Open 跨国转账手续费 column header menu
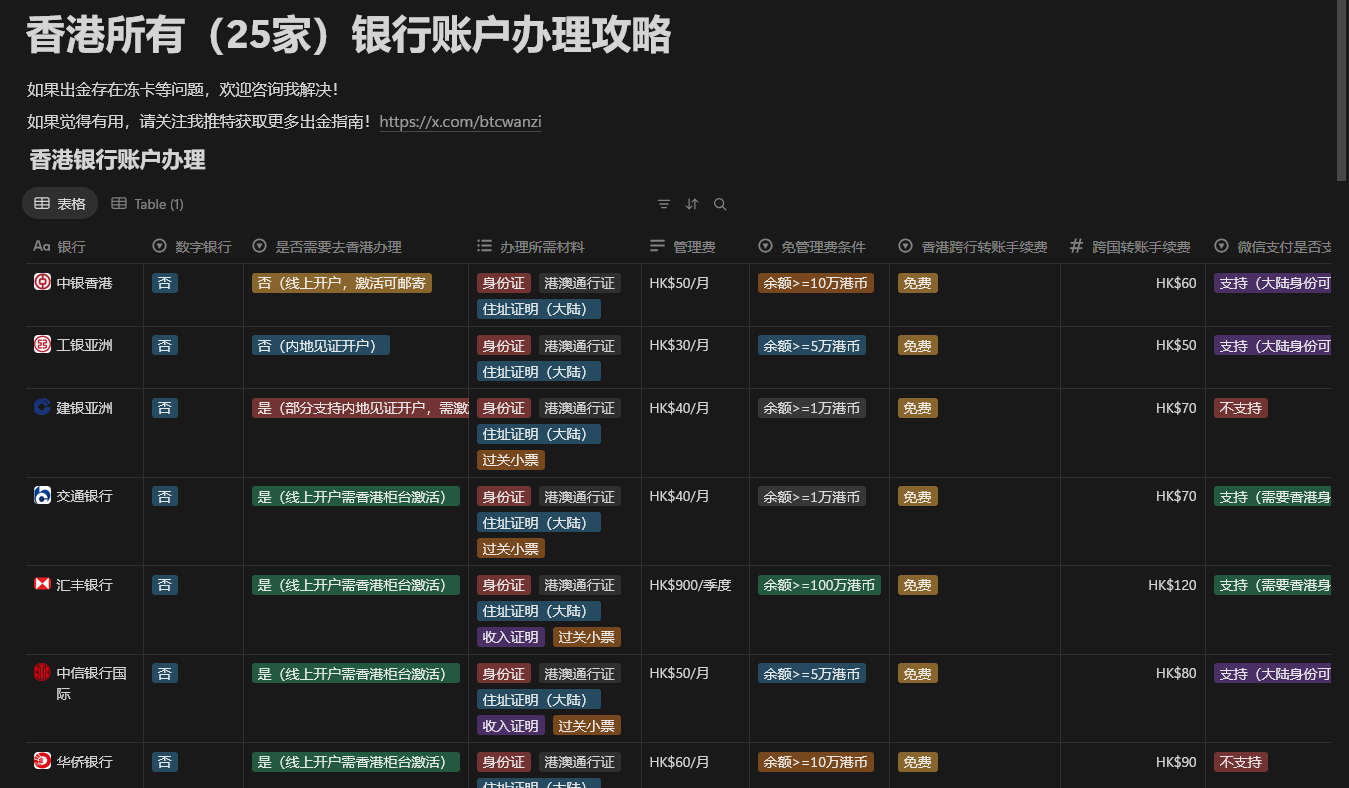 point(1133,246)
